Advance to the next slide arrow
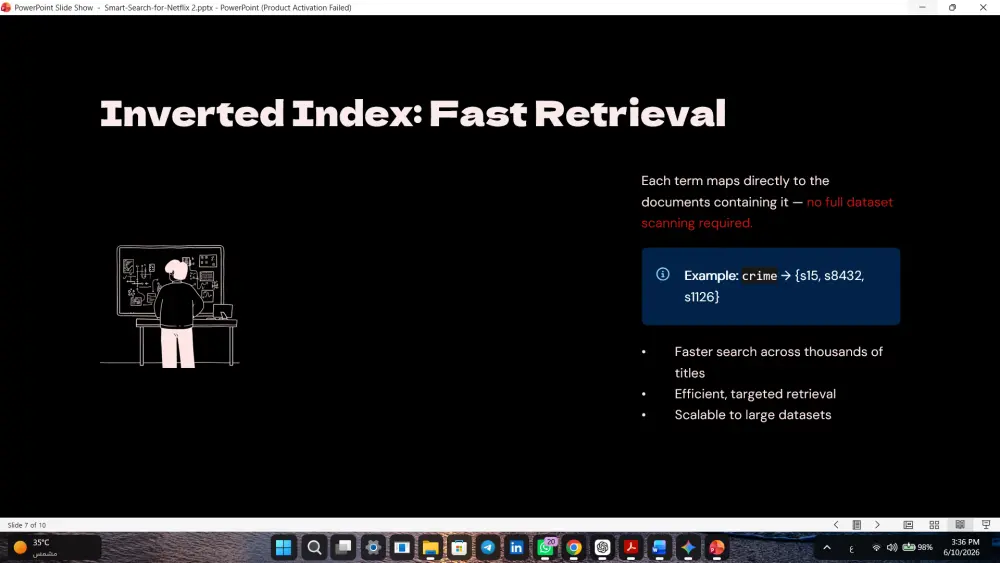Screen dimensions: 1000x563 [x=878, y=525]
